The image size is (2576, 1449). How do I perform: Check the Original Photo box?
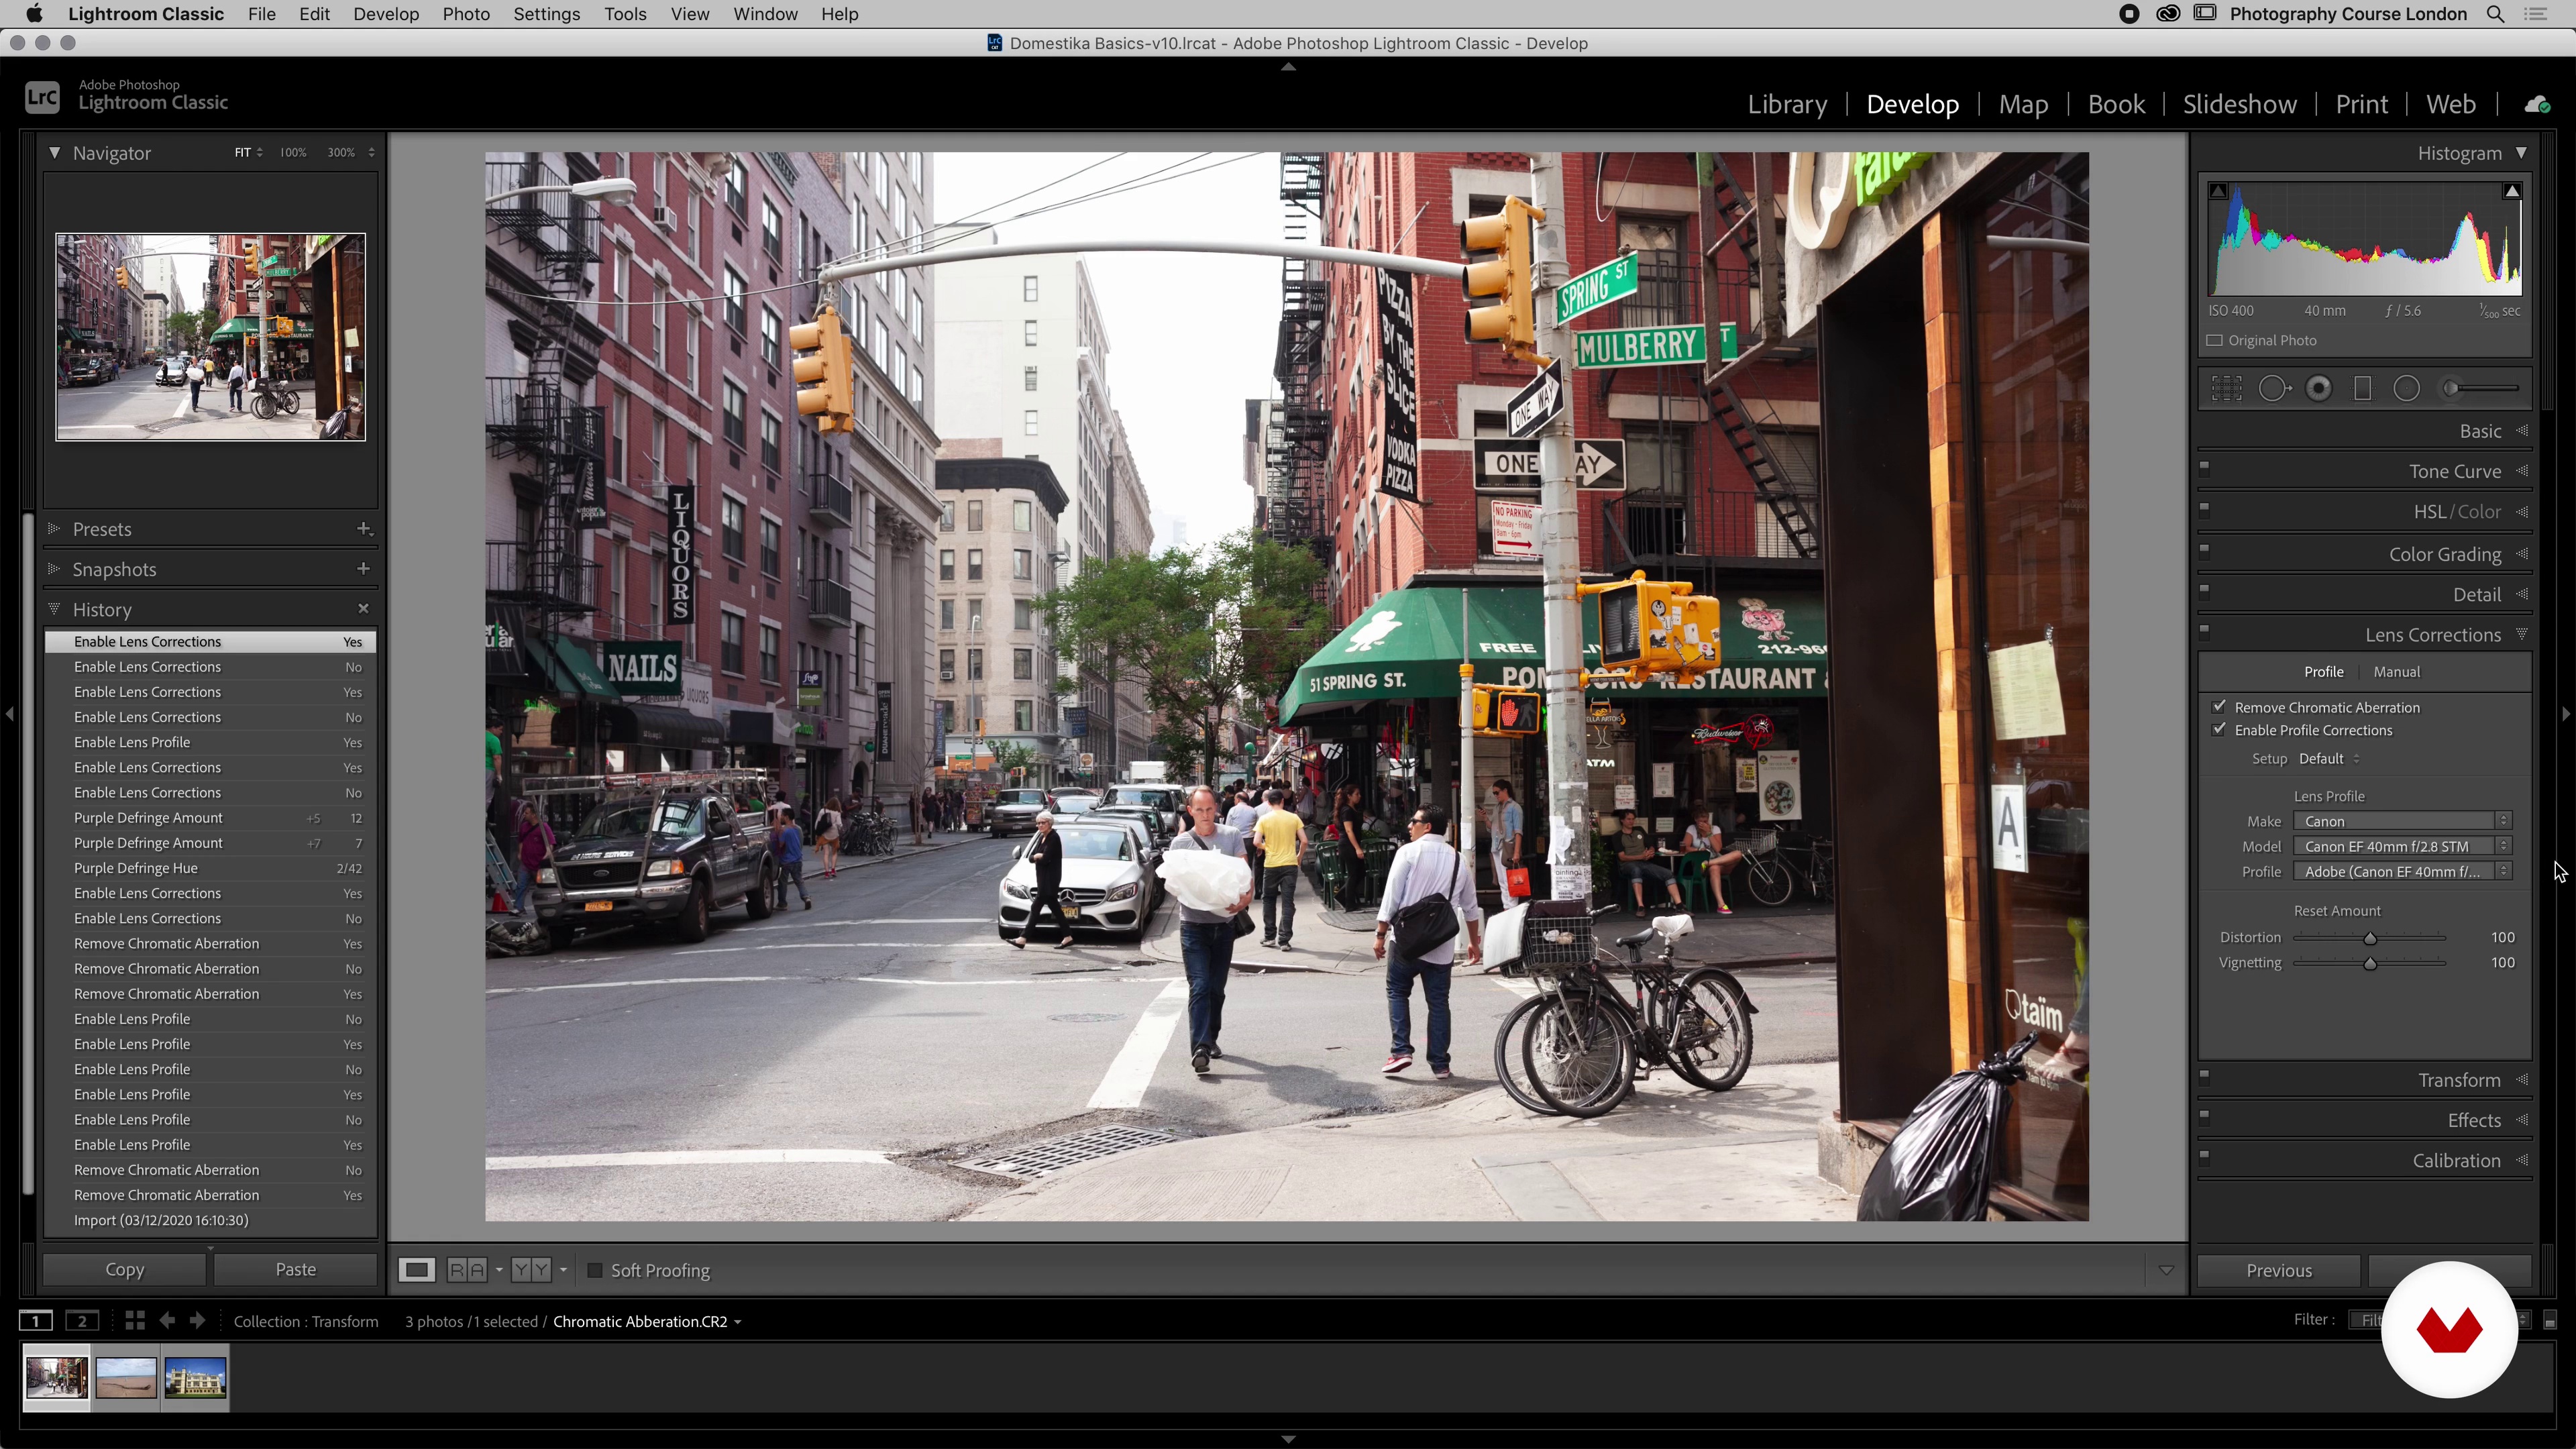(2215, 340)
